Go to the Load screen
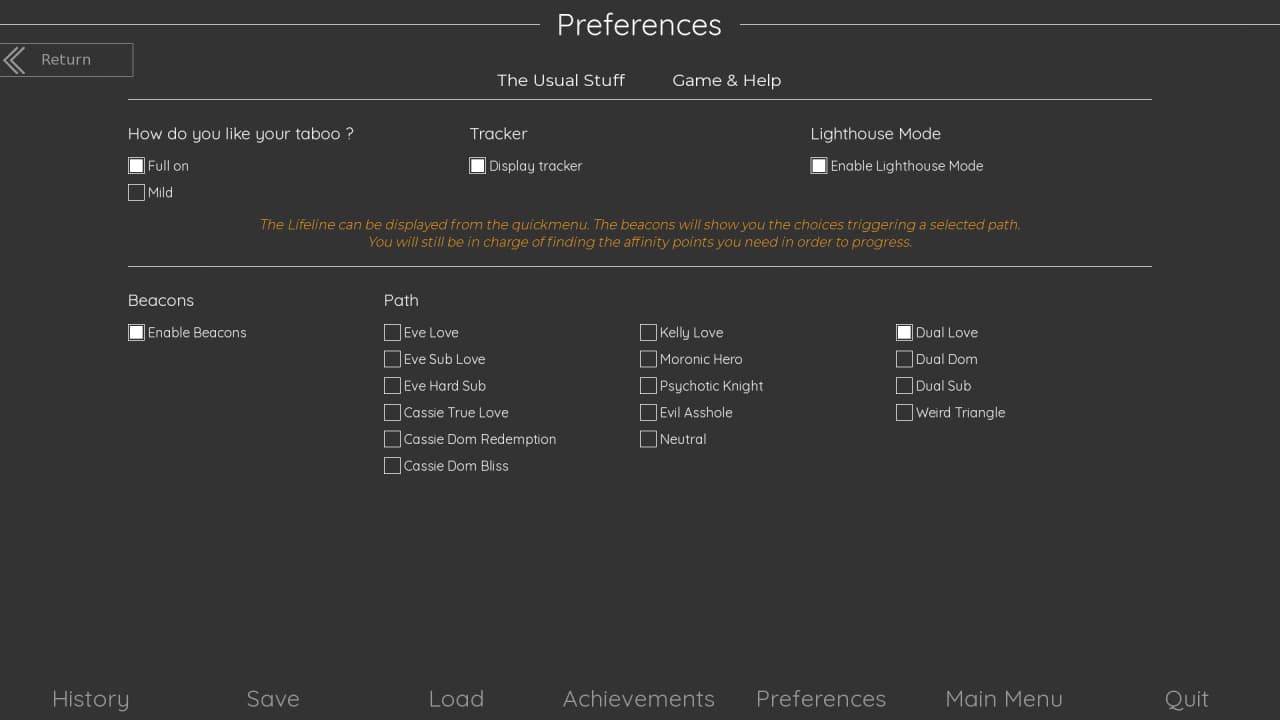This screenshot has height=720, width=1280. 456,698
